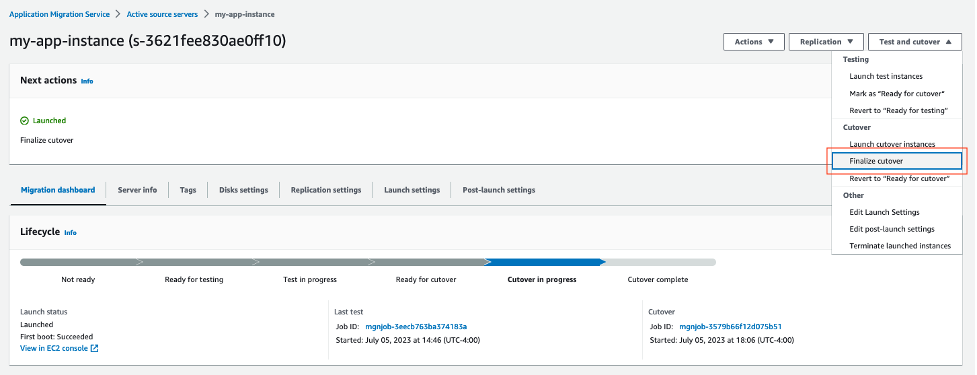
Task: Open cutover job mgnjob-3579b66f12d075b51
Action: click(x=730, y=326)
